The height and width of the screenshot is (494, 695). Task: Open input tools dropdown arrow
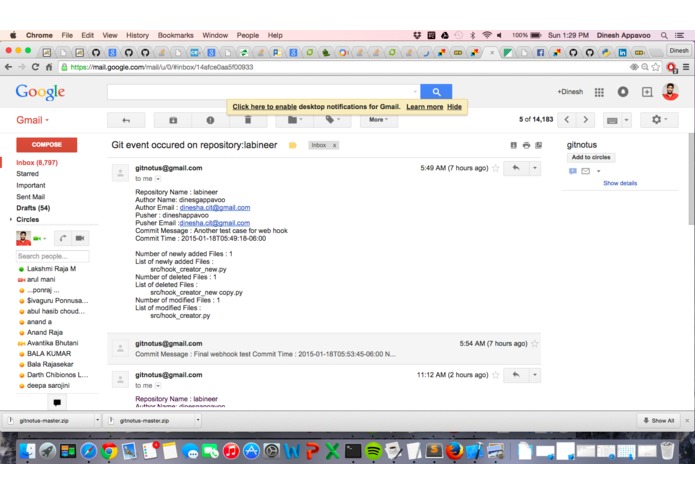pos(626,120)
